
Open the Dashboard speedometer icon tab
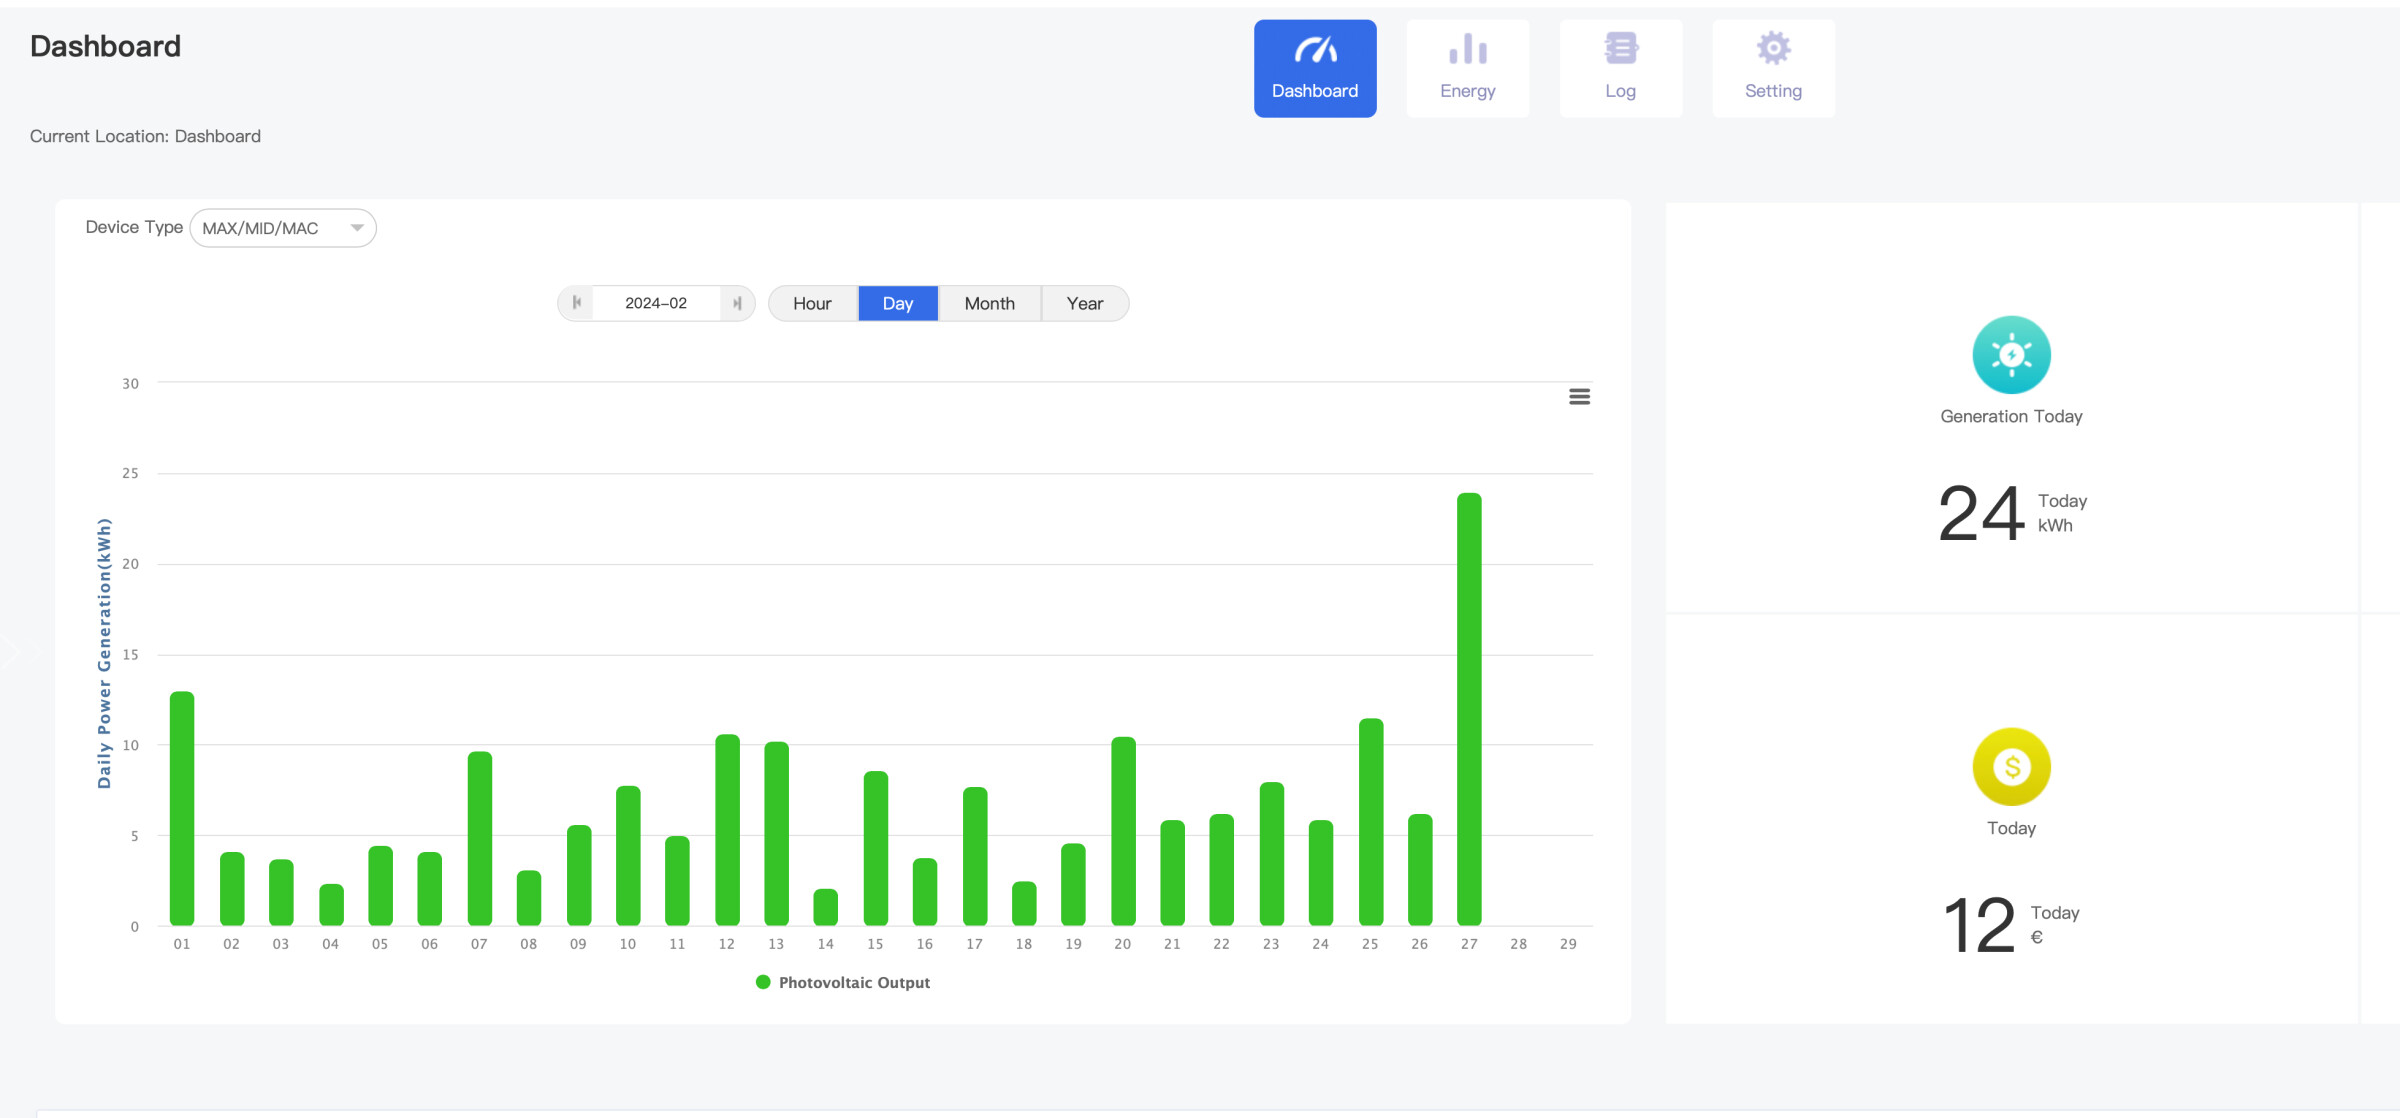click(x=1315, y=50)
